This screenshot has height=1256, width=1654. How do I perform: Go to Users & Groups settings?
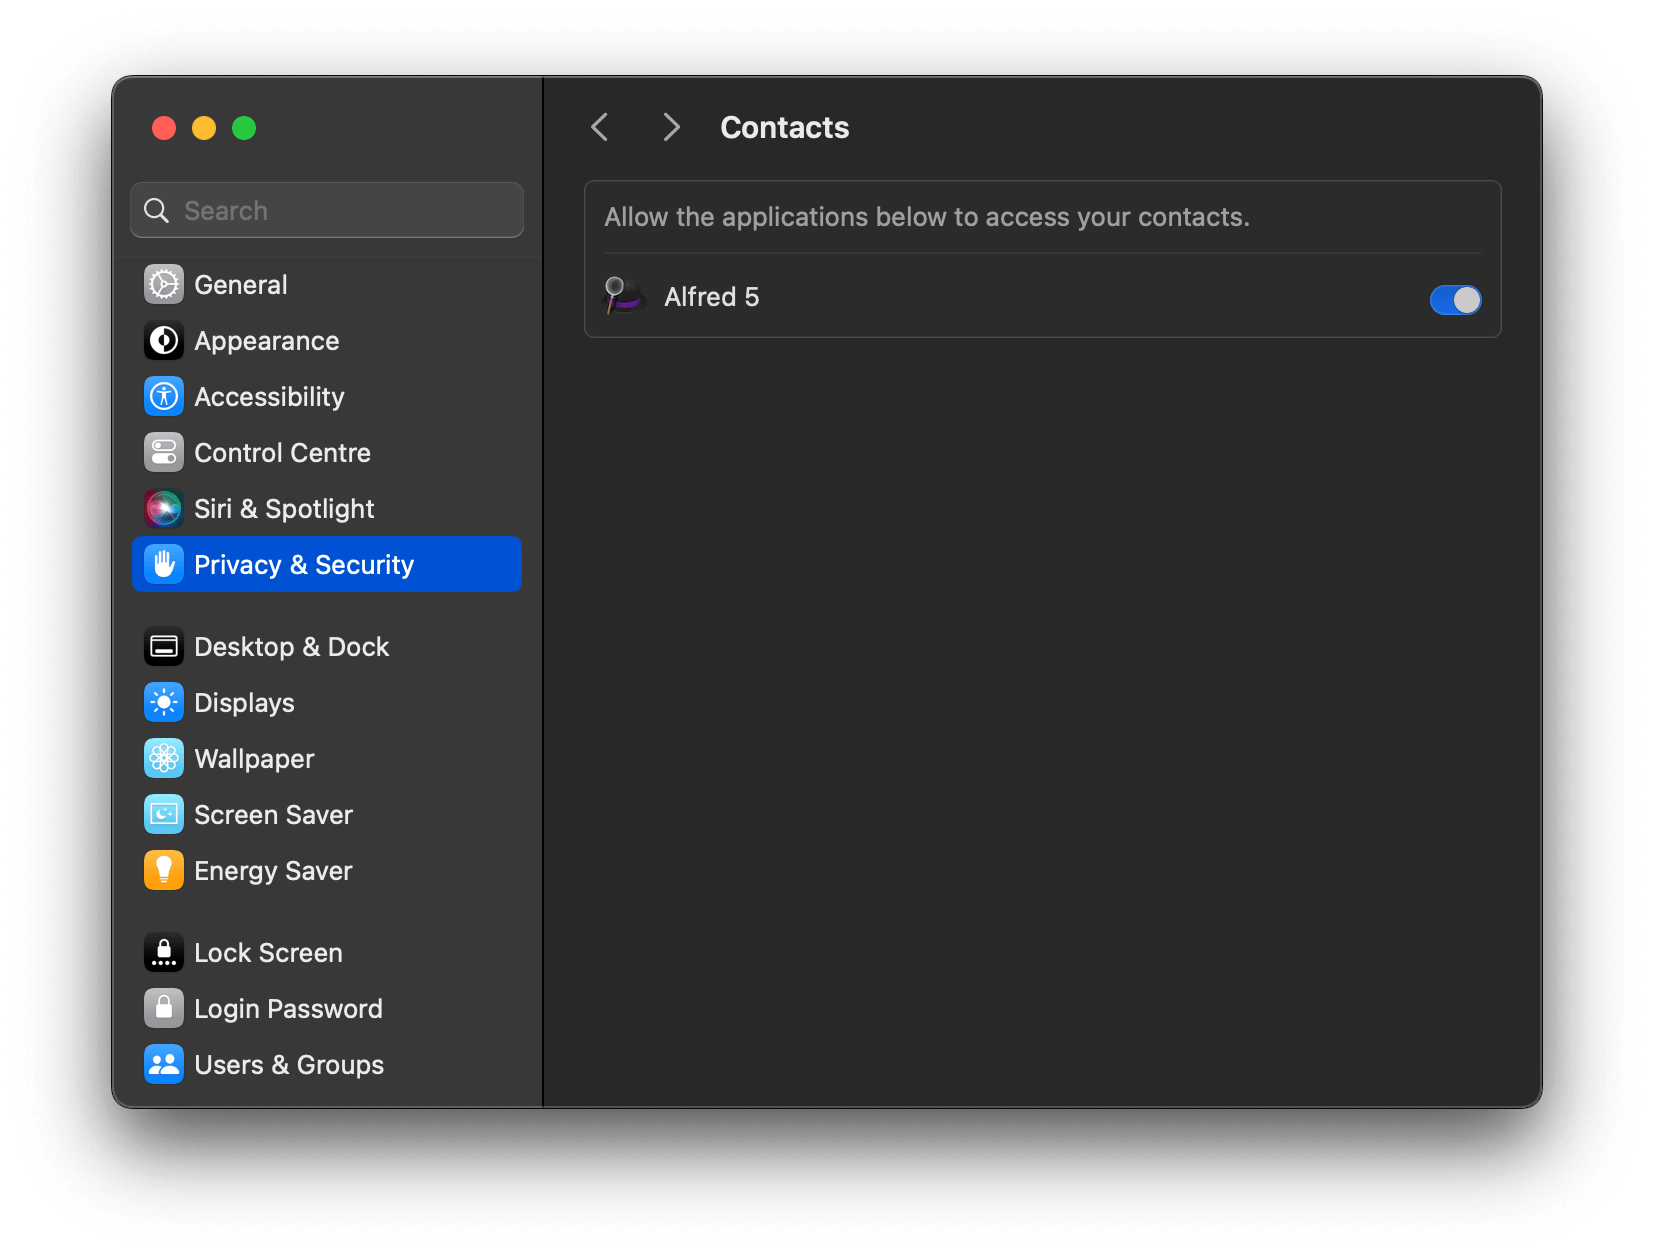coord(163,1064)
